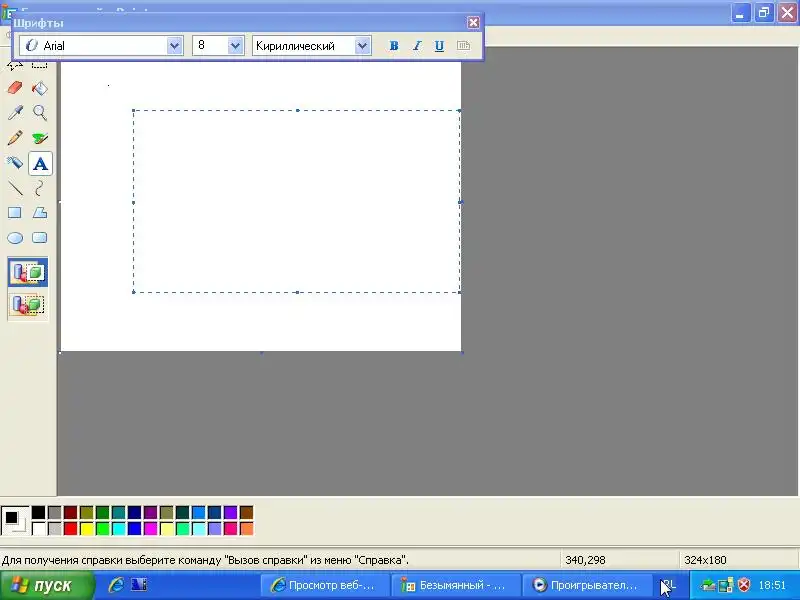Select the Pick Color eyedropper tool
Screen dimensions: 800x600
[15, 113]
